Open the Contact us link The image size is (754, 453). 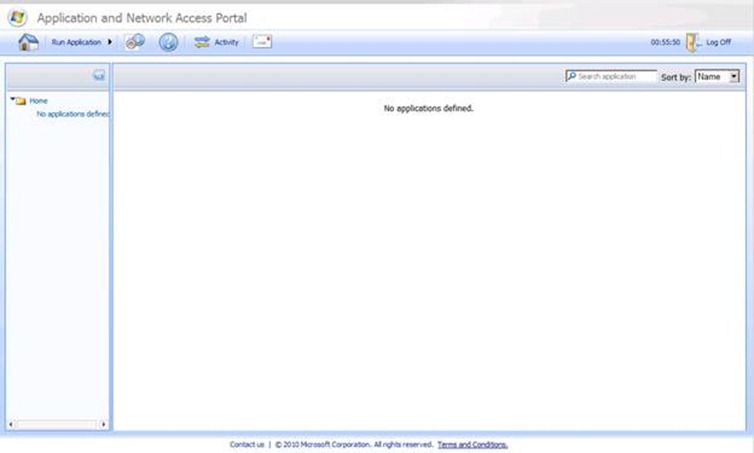[x=247, y=445]
